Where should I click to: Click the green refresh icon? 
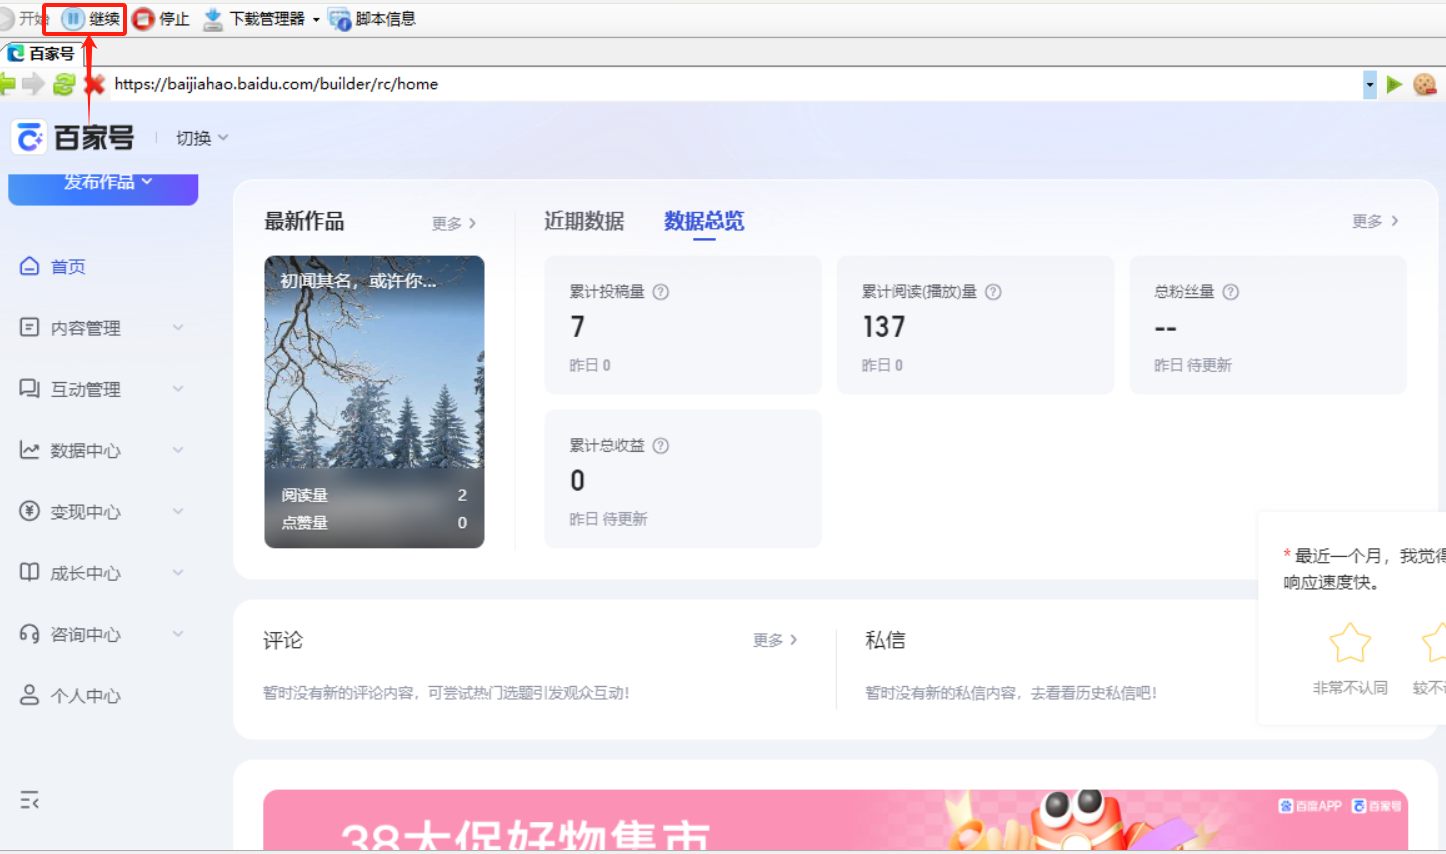[64, 84]
